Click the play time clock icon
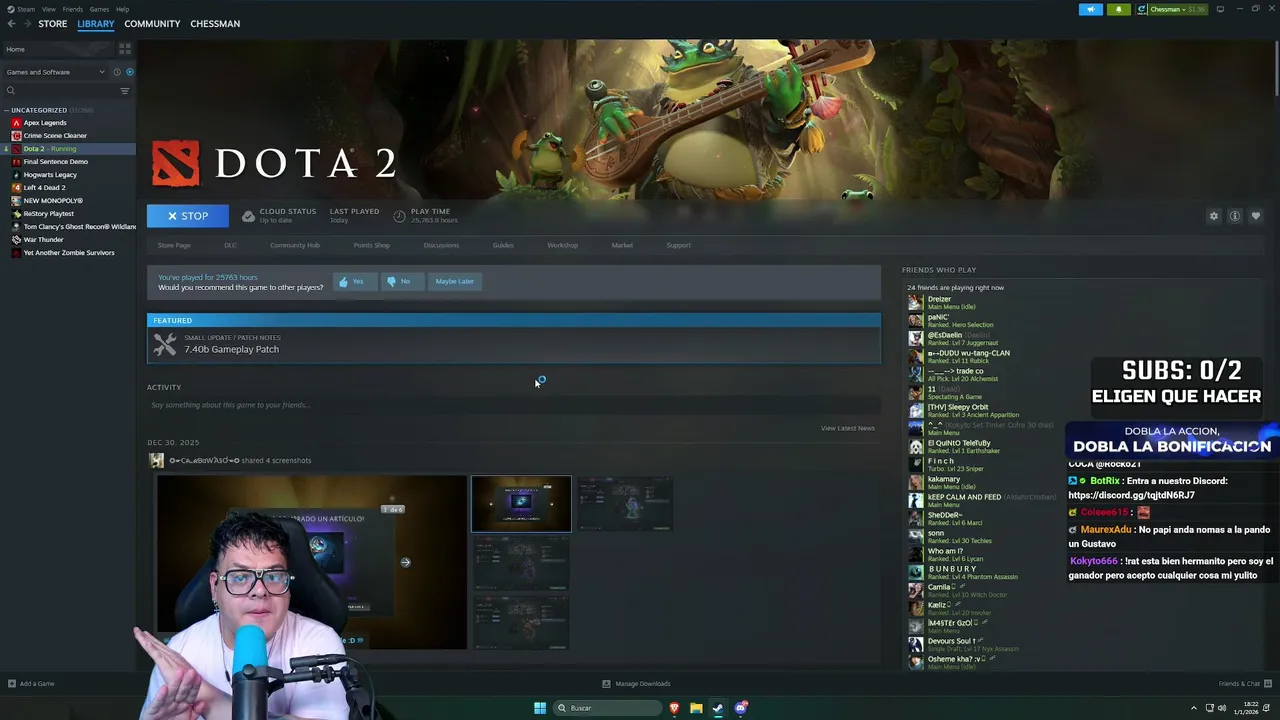Viewport: 1280px width, 720px height. 400,216
